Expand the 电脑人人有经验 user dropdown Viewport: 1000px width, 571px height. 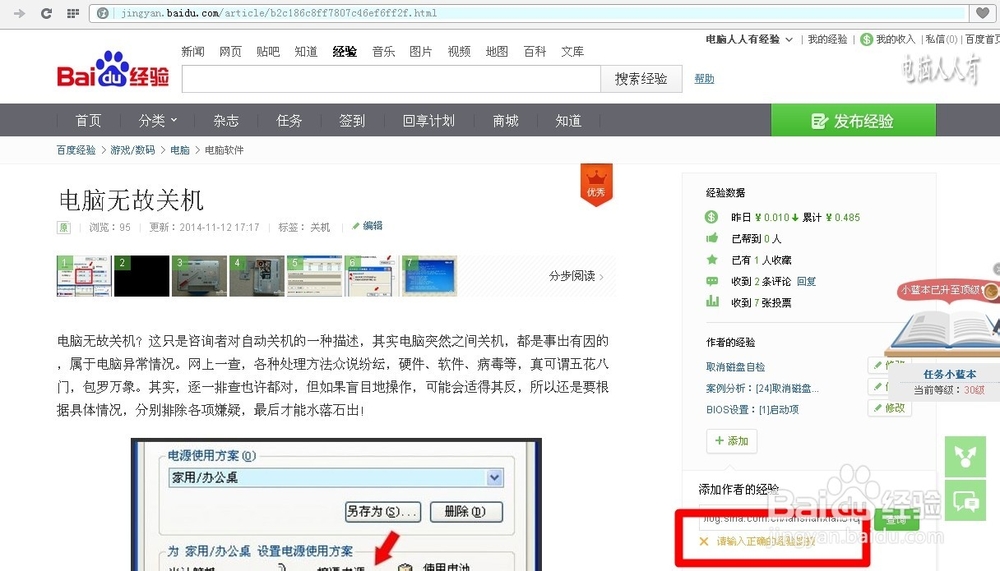pyautogui.click(x=749, y=40)
